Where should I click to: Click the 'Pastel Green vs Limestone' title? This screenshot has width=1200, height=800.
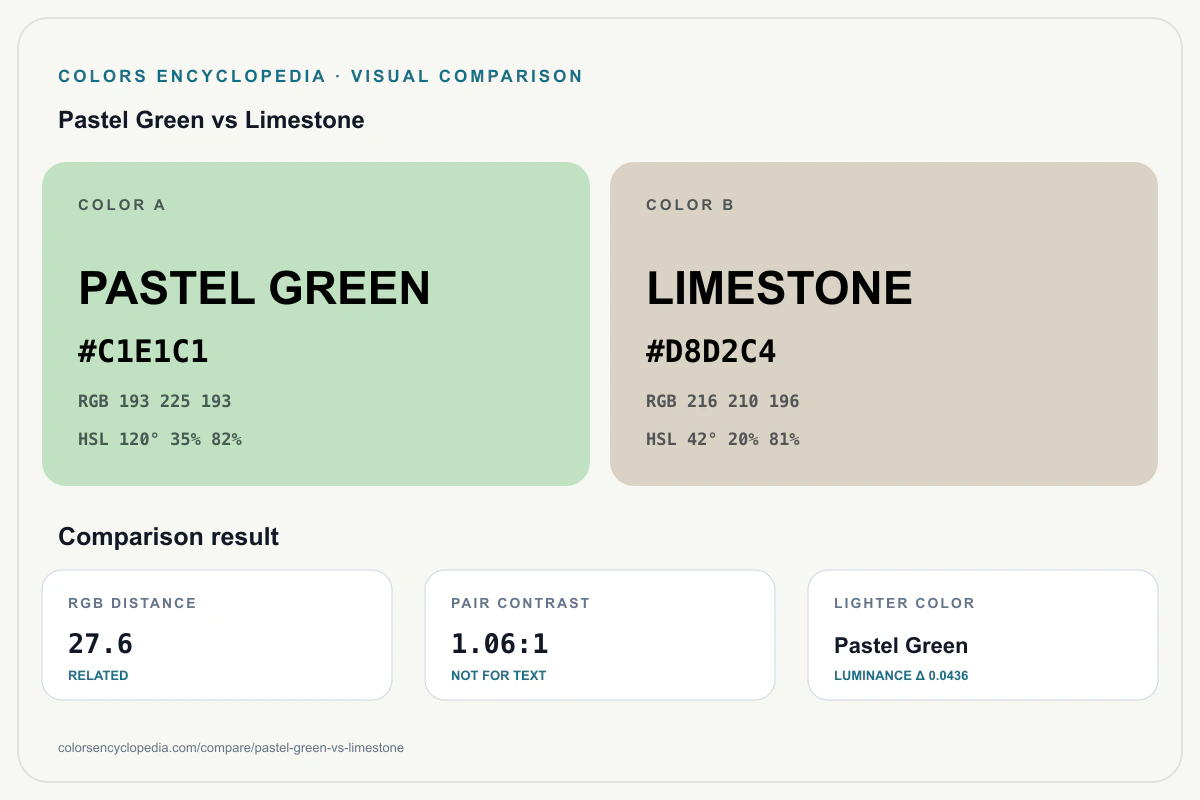coord(211,121)
